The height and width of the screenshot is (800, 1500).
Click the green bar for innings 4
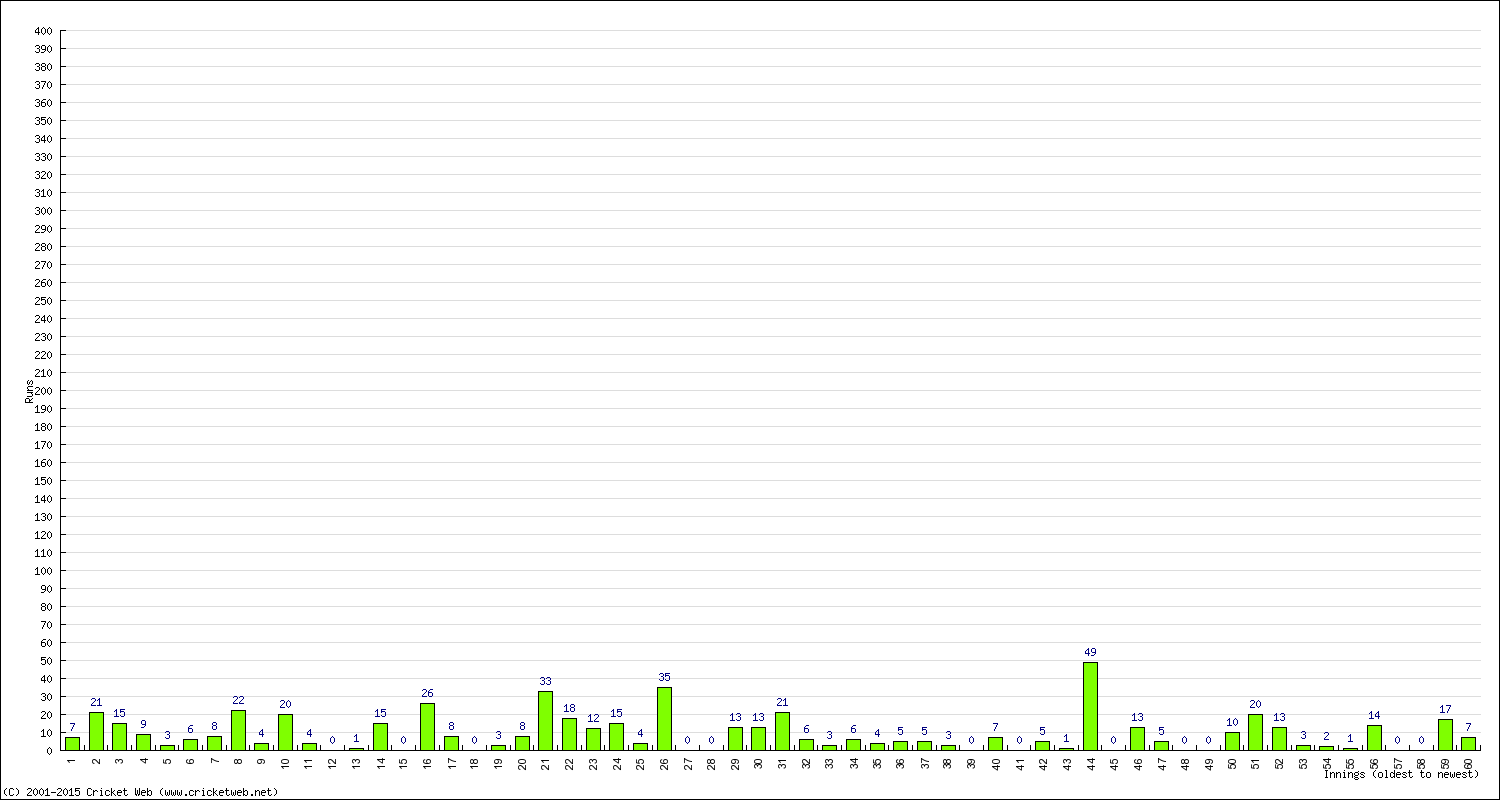coord(143,742)
